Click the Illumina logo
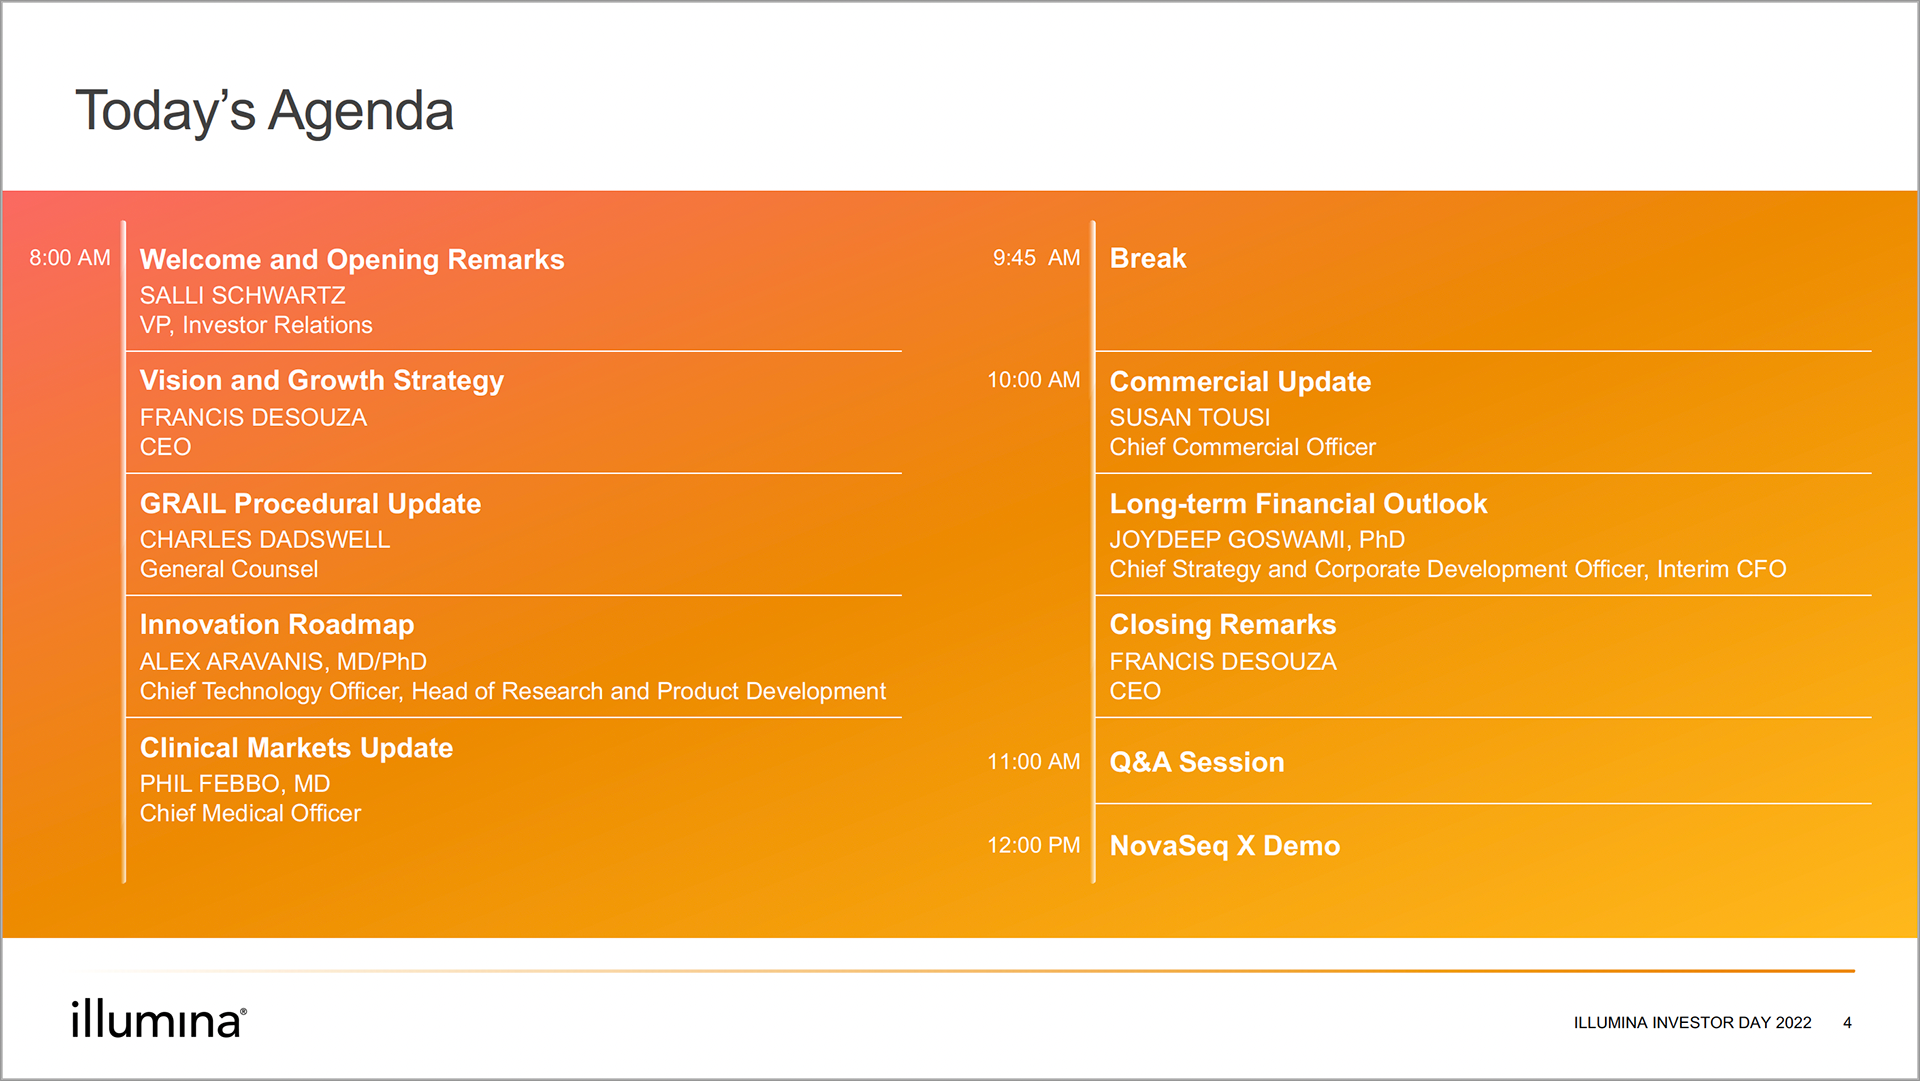1920x1081 pixels. 159,1019
